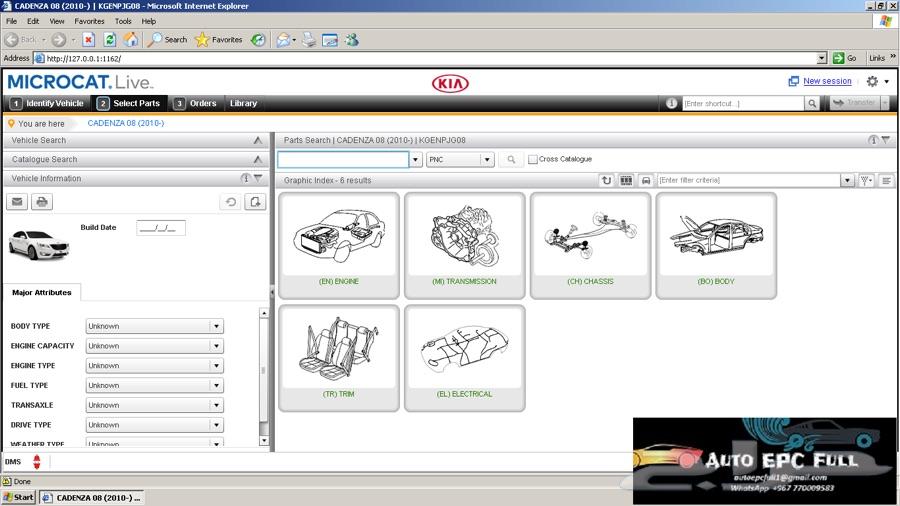Click the Graphic Index refresh icon
This screenshot has width=900, height=506.
pyautogui.click(x=606, y=180)
